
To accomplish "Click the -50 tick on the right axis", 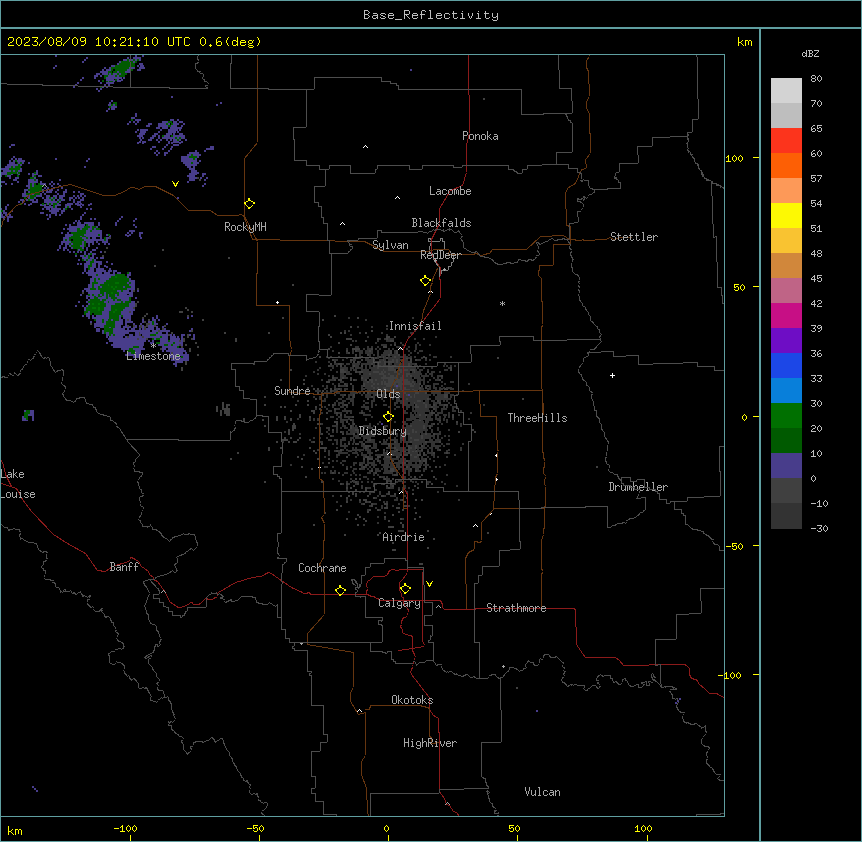I will [734, 546].
